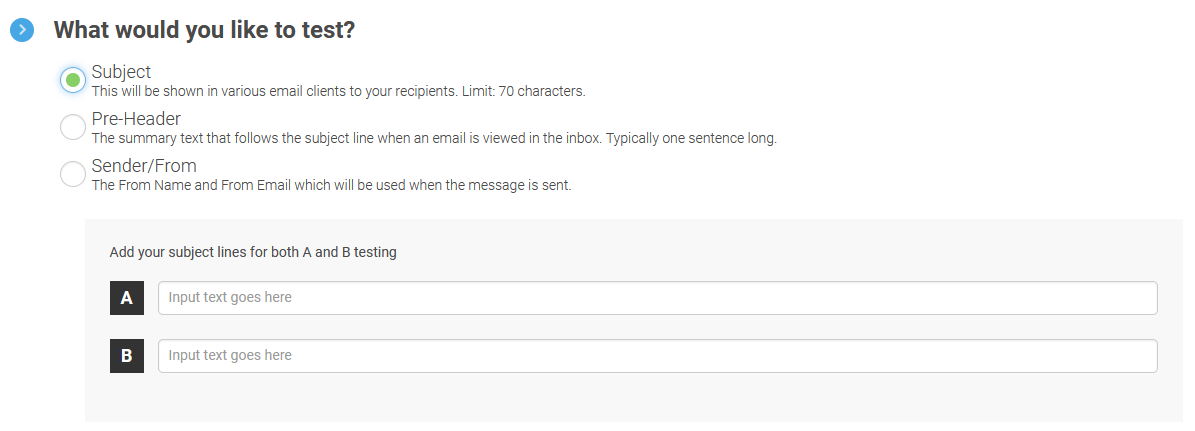Viewport: 1195px width, 431px height.
Task: Click the 'Pre-Header' option label
Action: coord(136,119)
